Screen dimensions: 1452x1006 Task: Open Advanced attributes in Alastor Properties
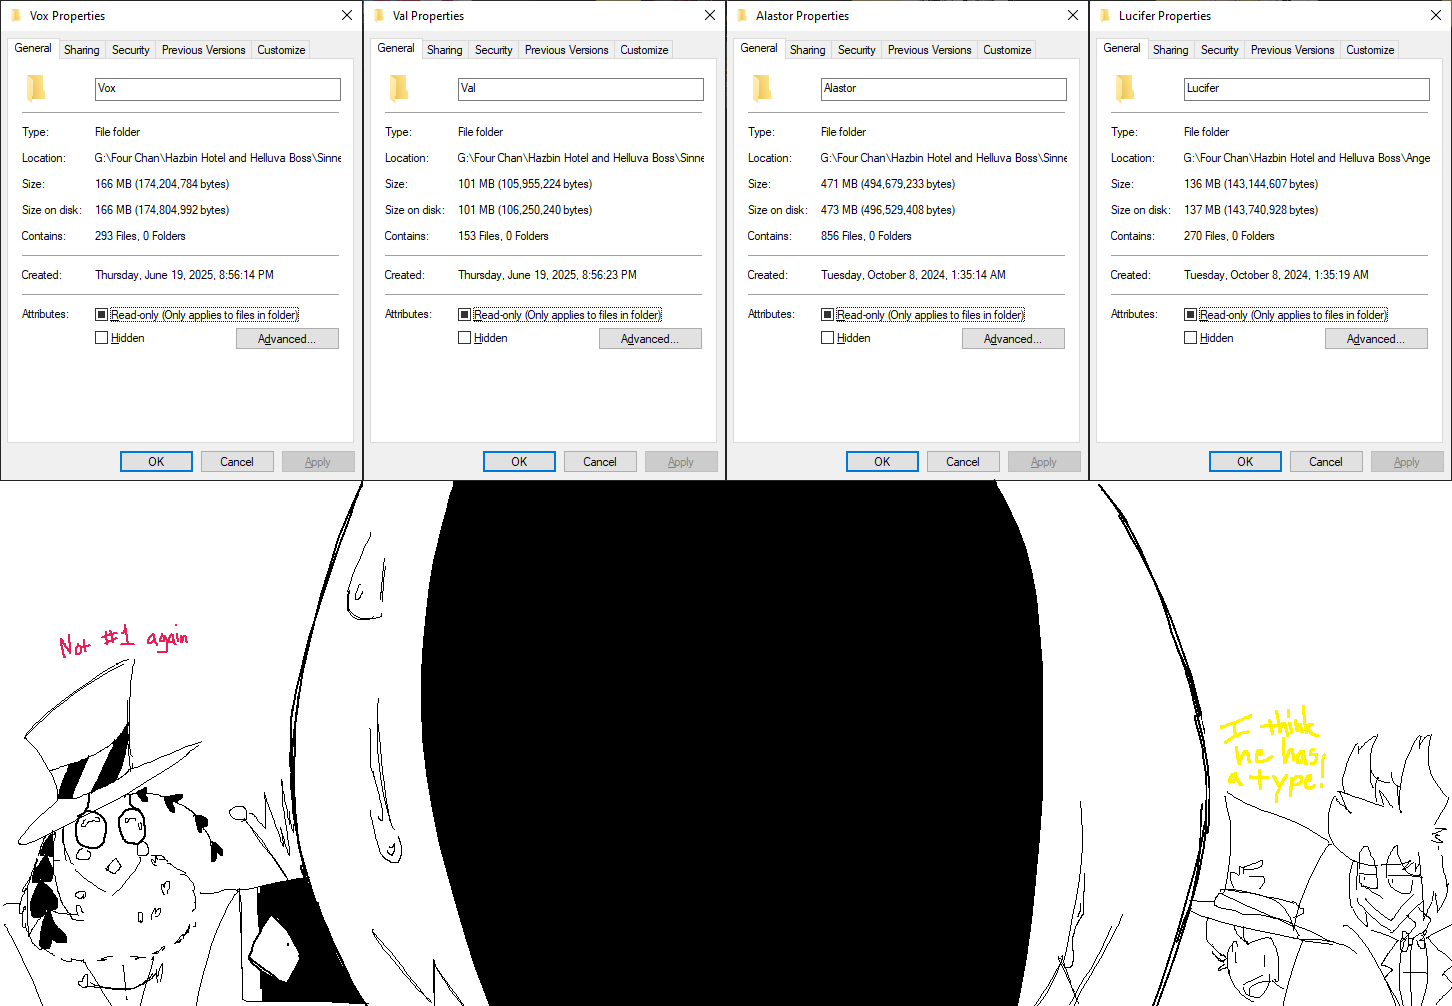[x=1013, y=339]
